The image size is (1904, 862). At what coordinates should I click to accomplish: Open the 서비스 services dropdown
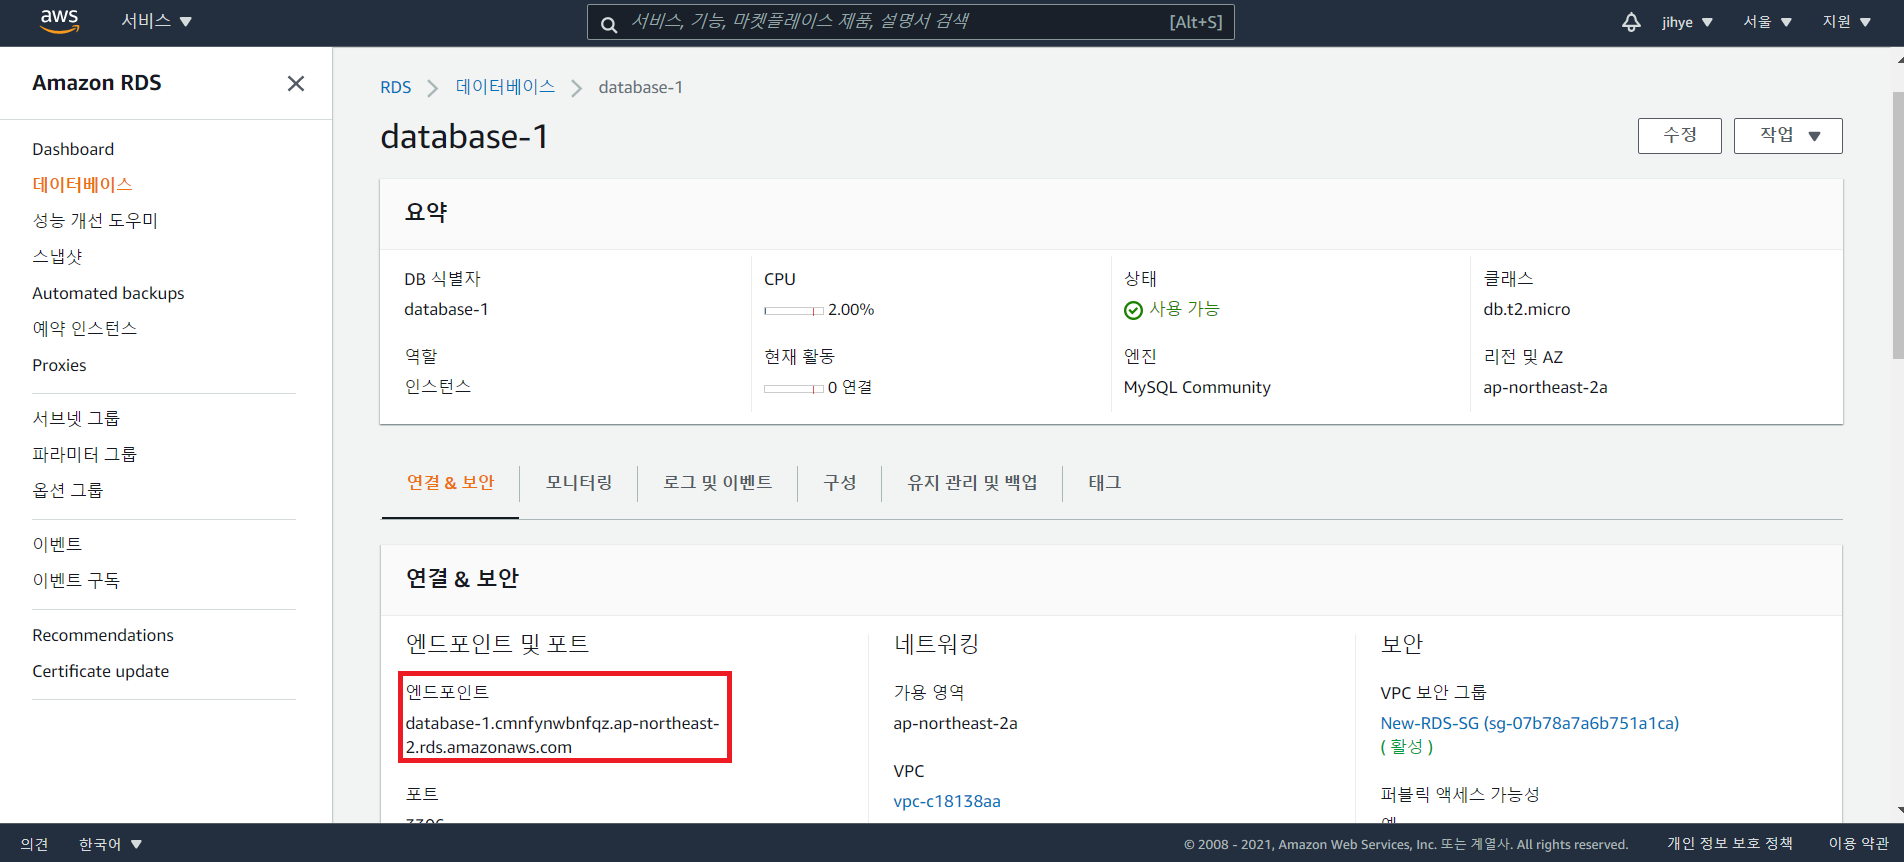click(156, 21)
